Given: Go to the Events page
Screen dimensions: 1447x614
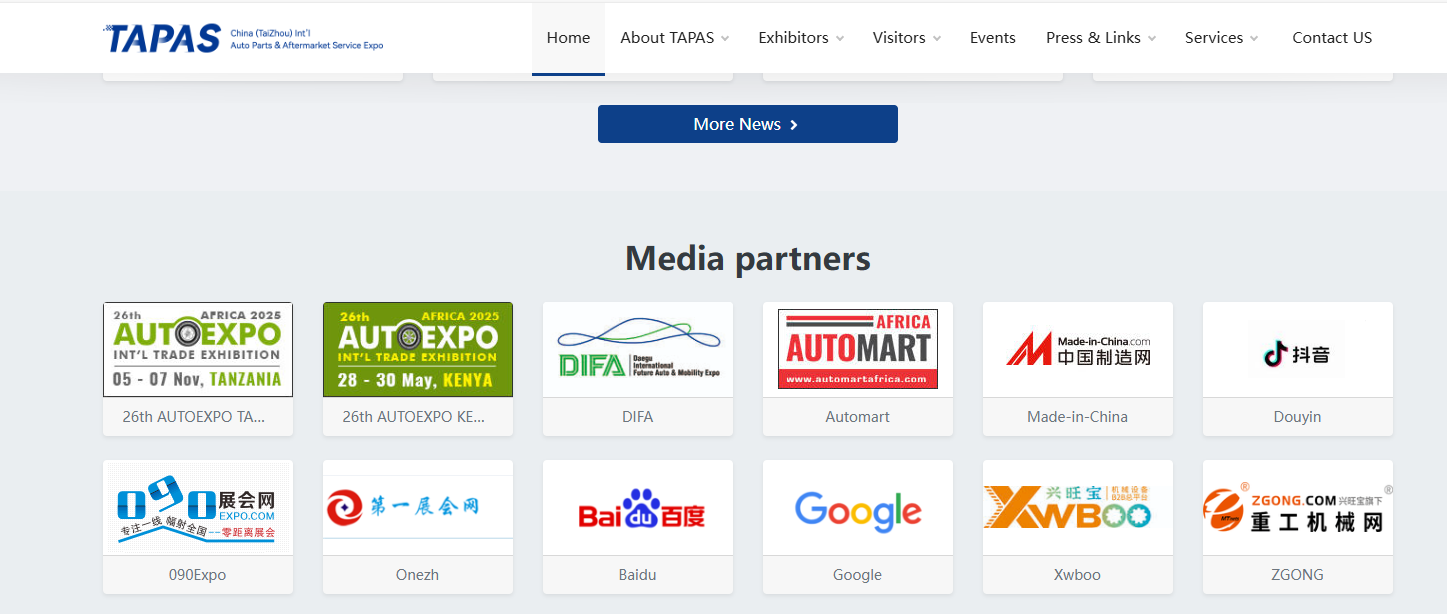Looking at the screenshot, I should pyautogui.click(x=993, y=38).
